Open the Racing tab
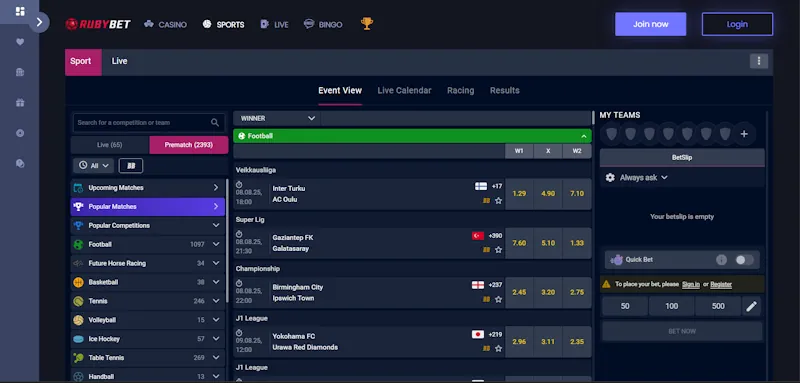800x383 pixels. (x=461, y=91)
